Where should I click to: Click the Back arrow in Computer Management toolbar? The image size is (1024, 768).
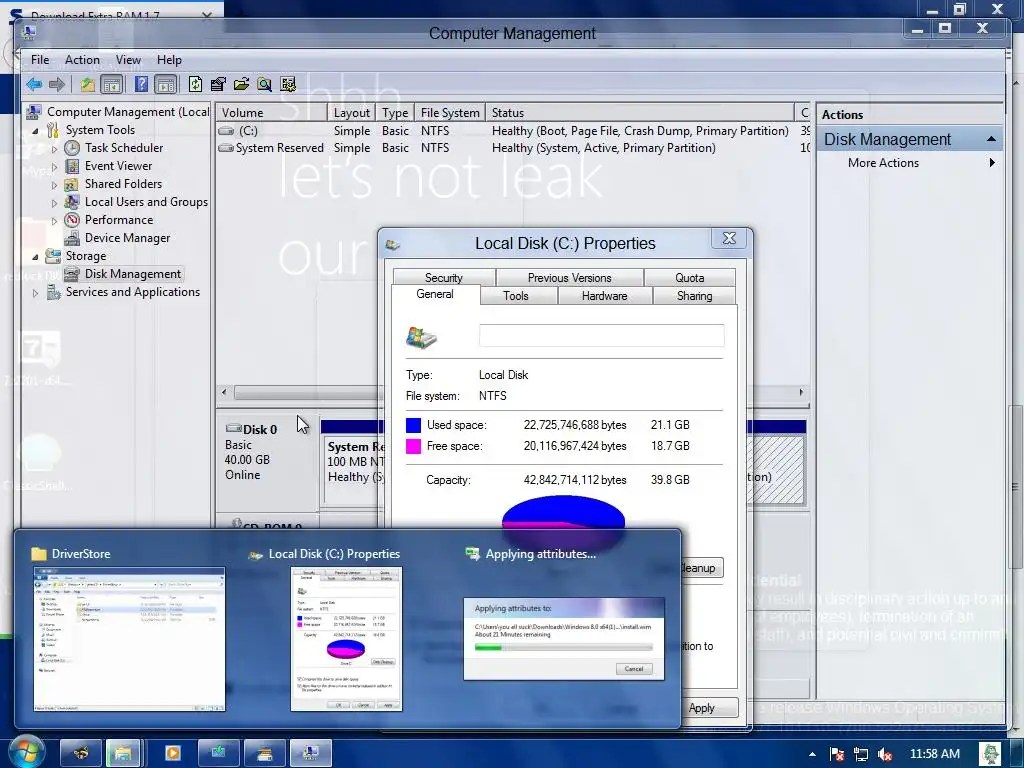coord(34,84)
